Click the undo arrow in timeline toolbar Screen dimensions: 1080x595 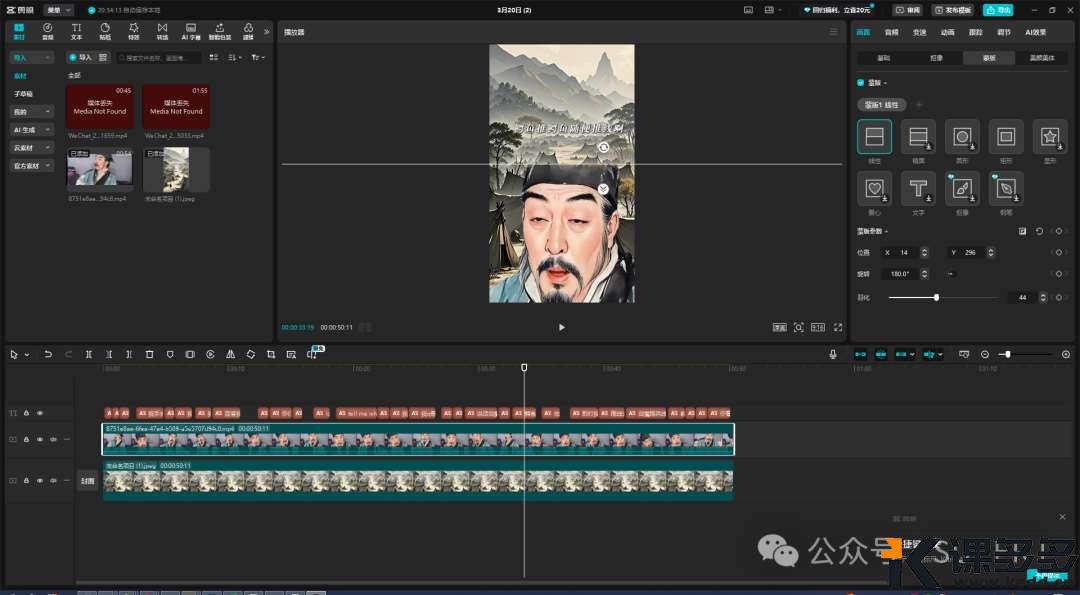coord(48,354)
